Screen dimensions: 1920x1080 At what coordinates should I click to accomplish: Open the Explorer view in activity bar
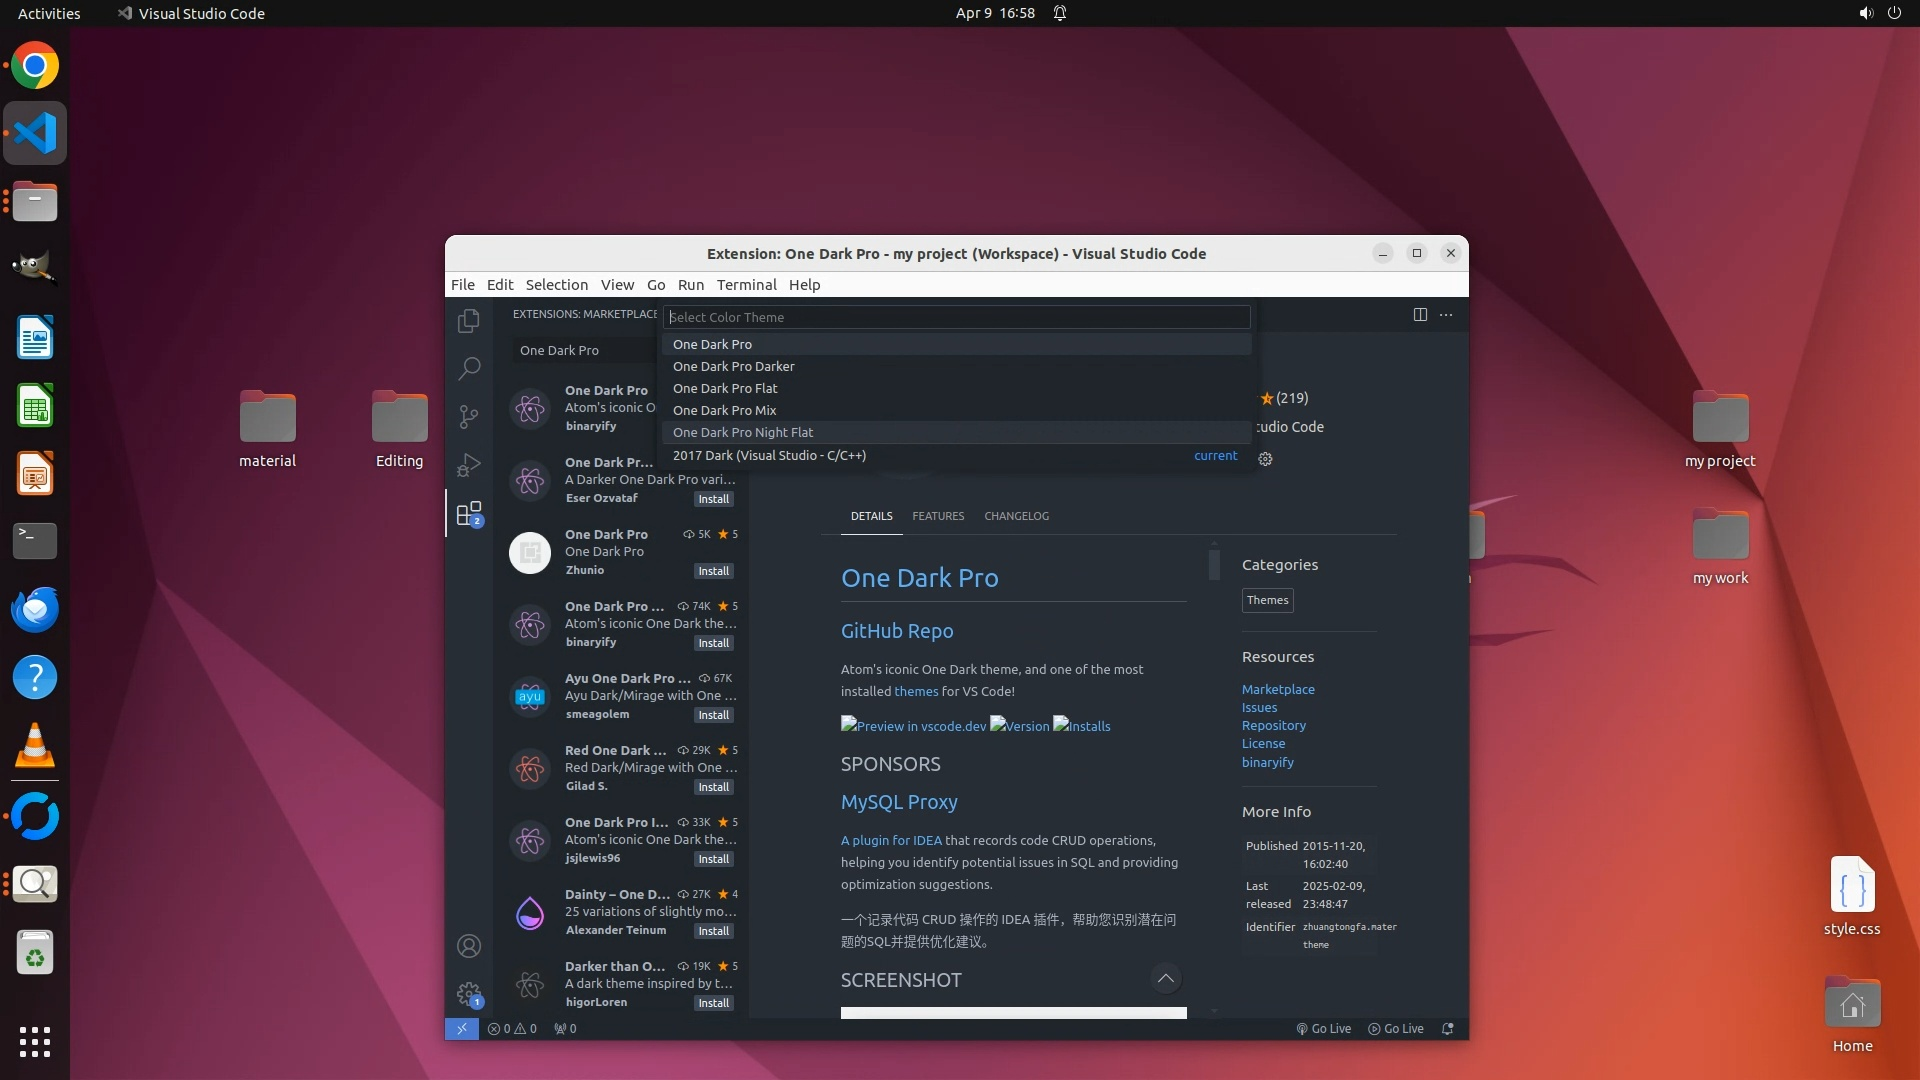pyautogui.click(x=469, y=321)
